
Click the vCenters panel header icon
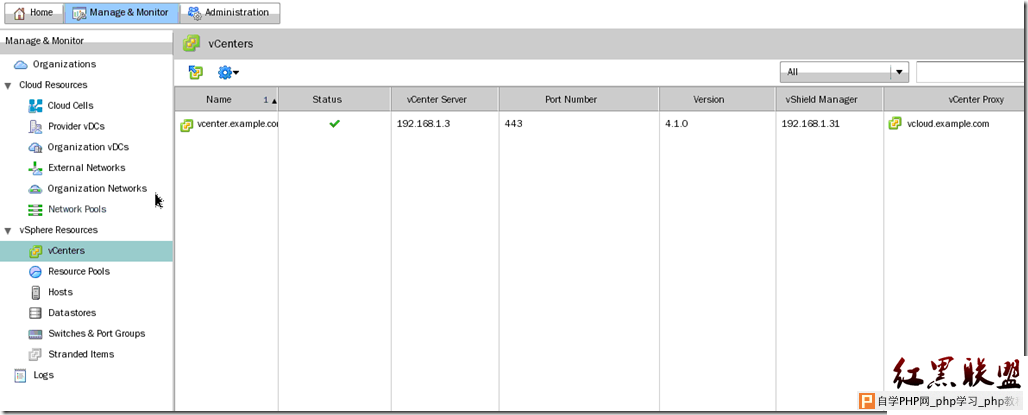[191, 44]
